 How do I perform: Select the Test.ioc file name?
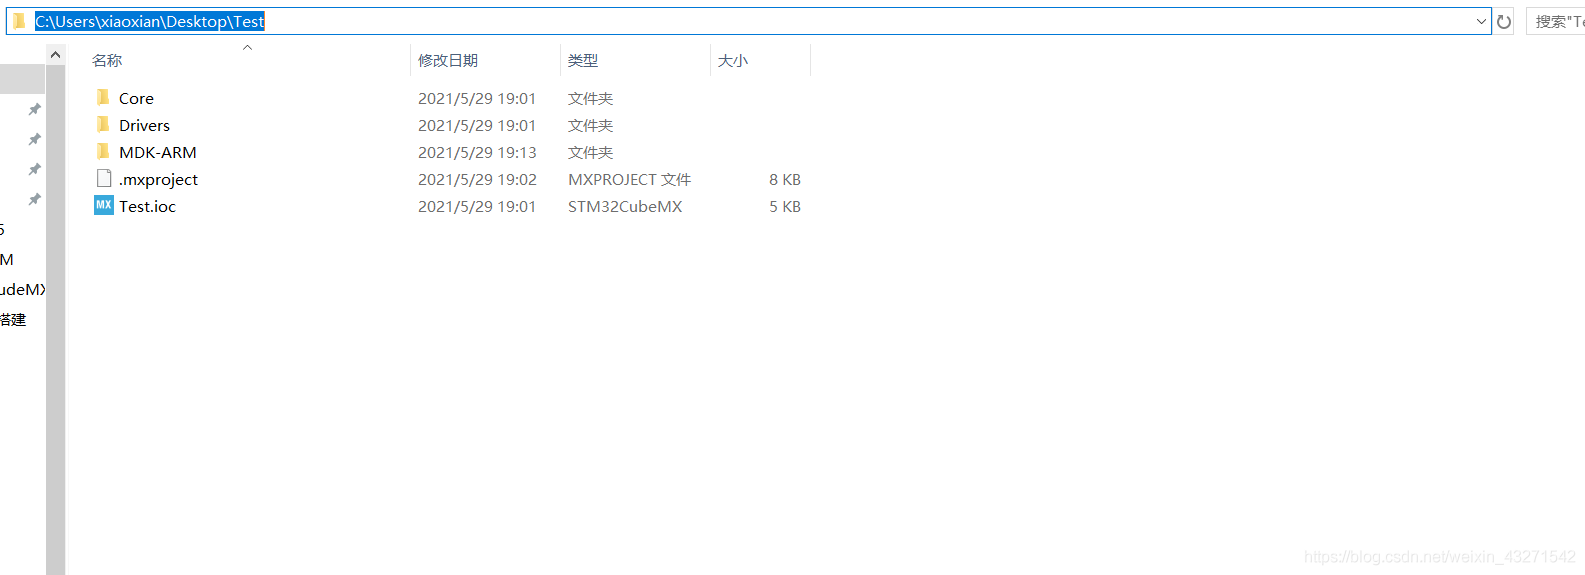pos(147,206)
